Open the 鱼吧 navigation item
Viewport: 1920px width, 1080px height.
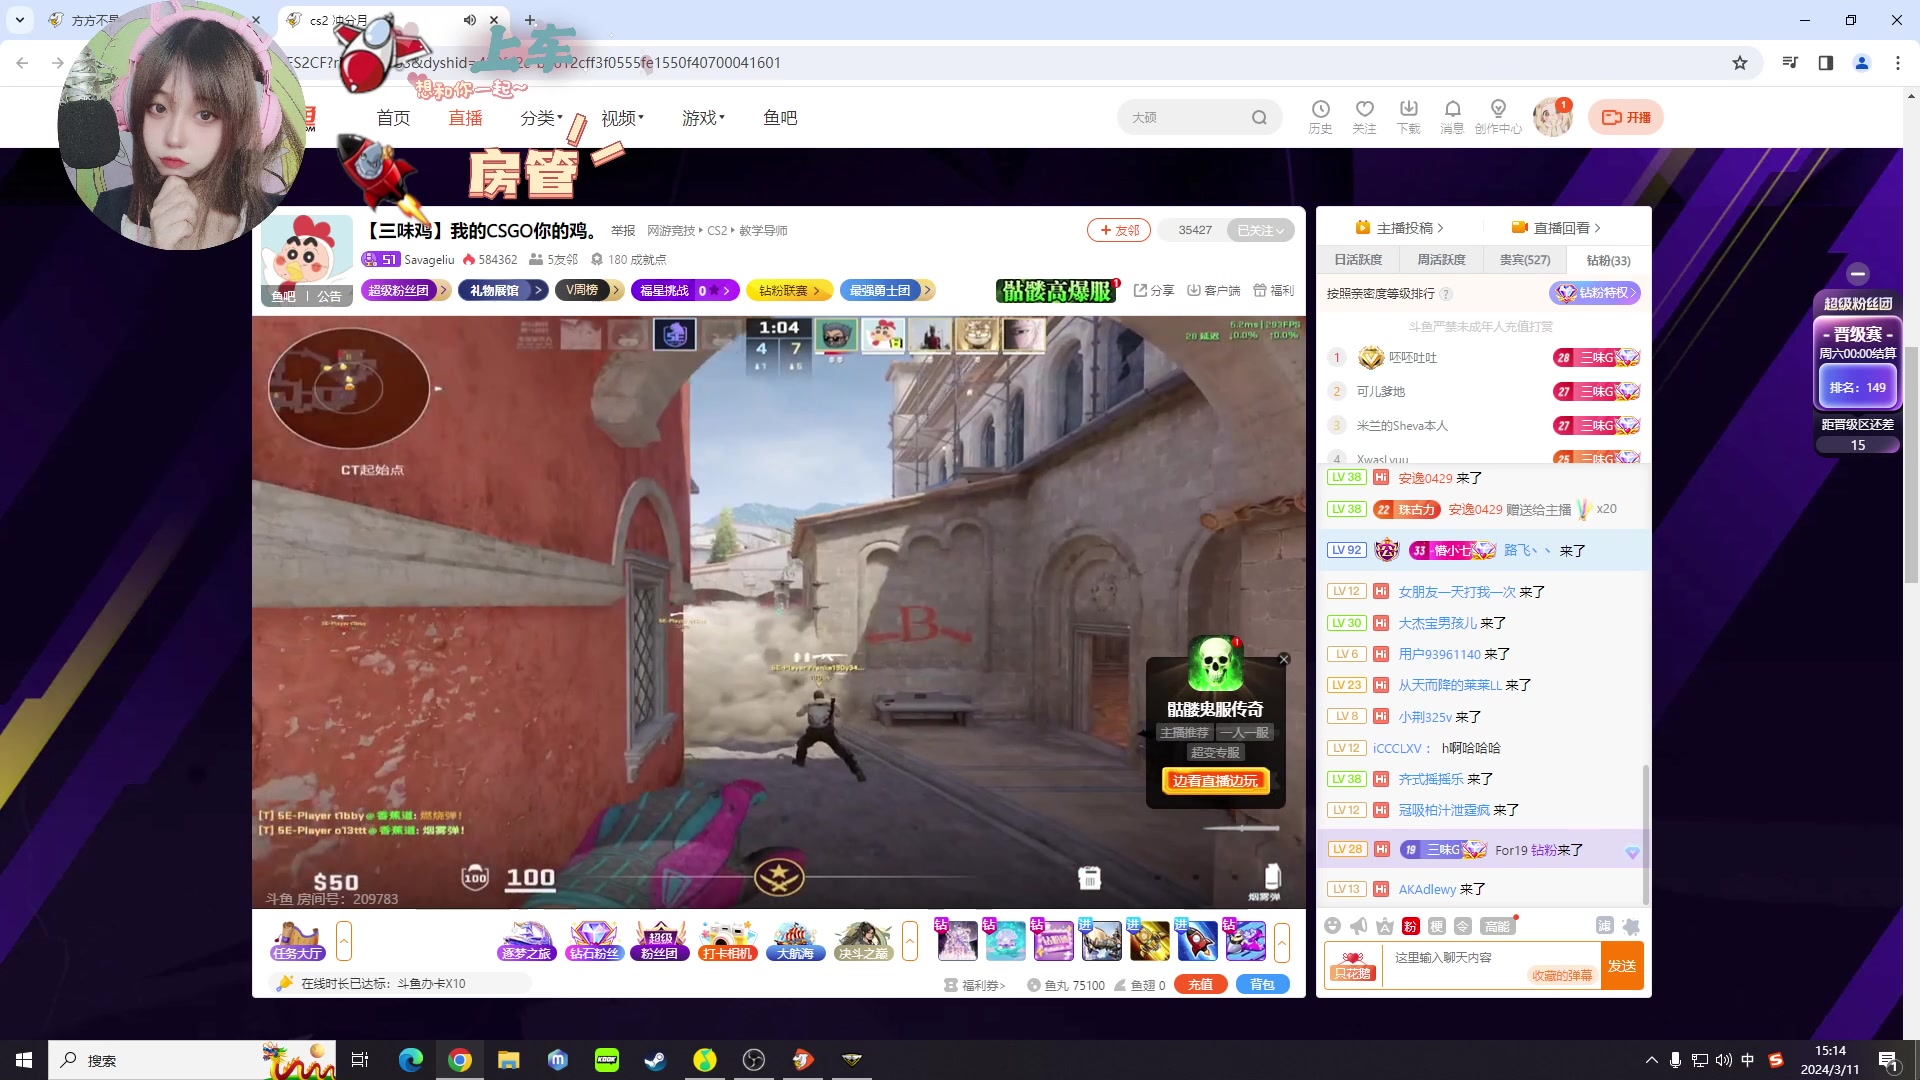click(780, 118)
